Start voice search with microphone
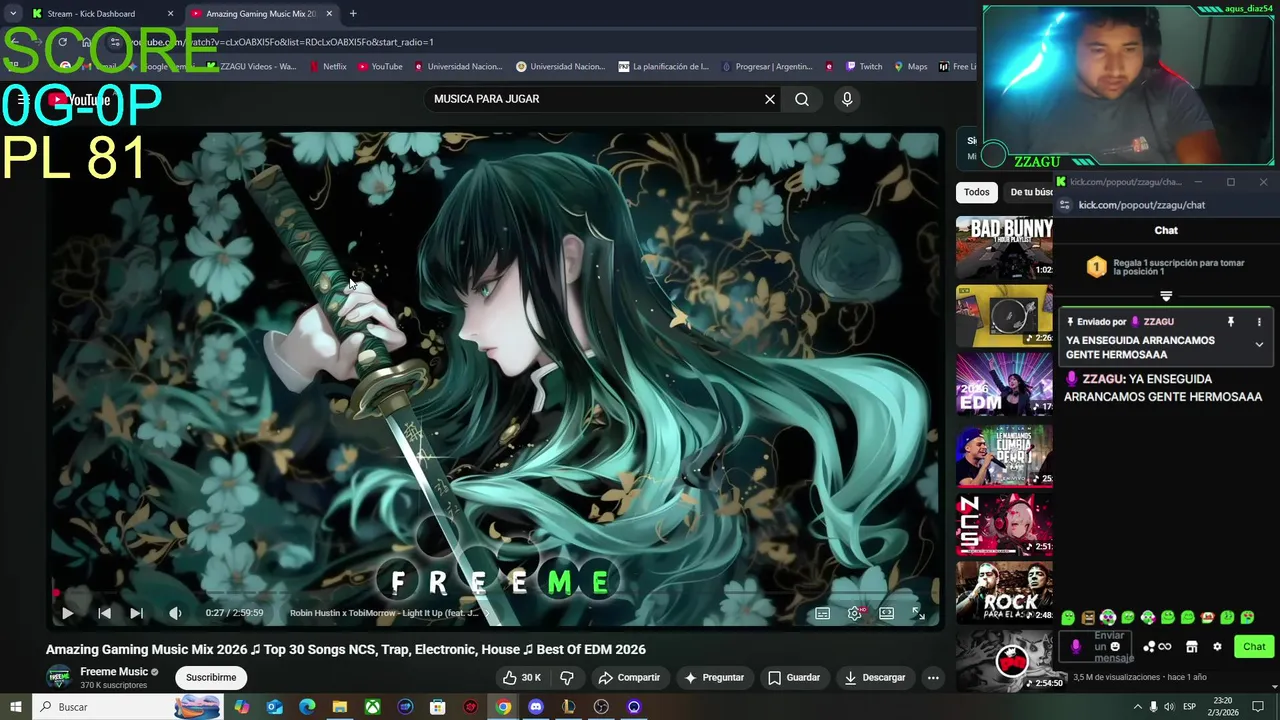The image size is (1280, 720). pos(847,99)
